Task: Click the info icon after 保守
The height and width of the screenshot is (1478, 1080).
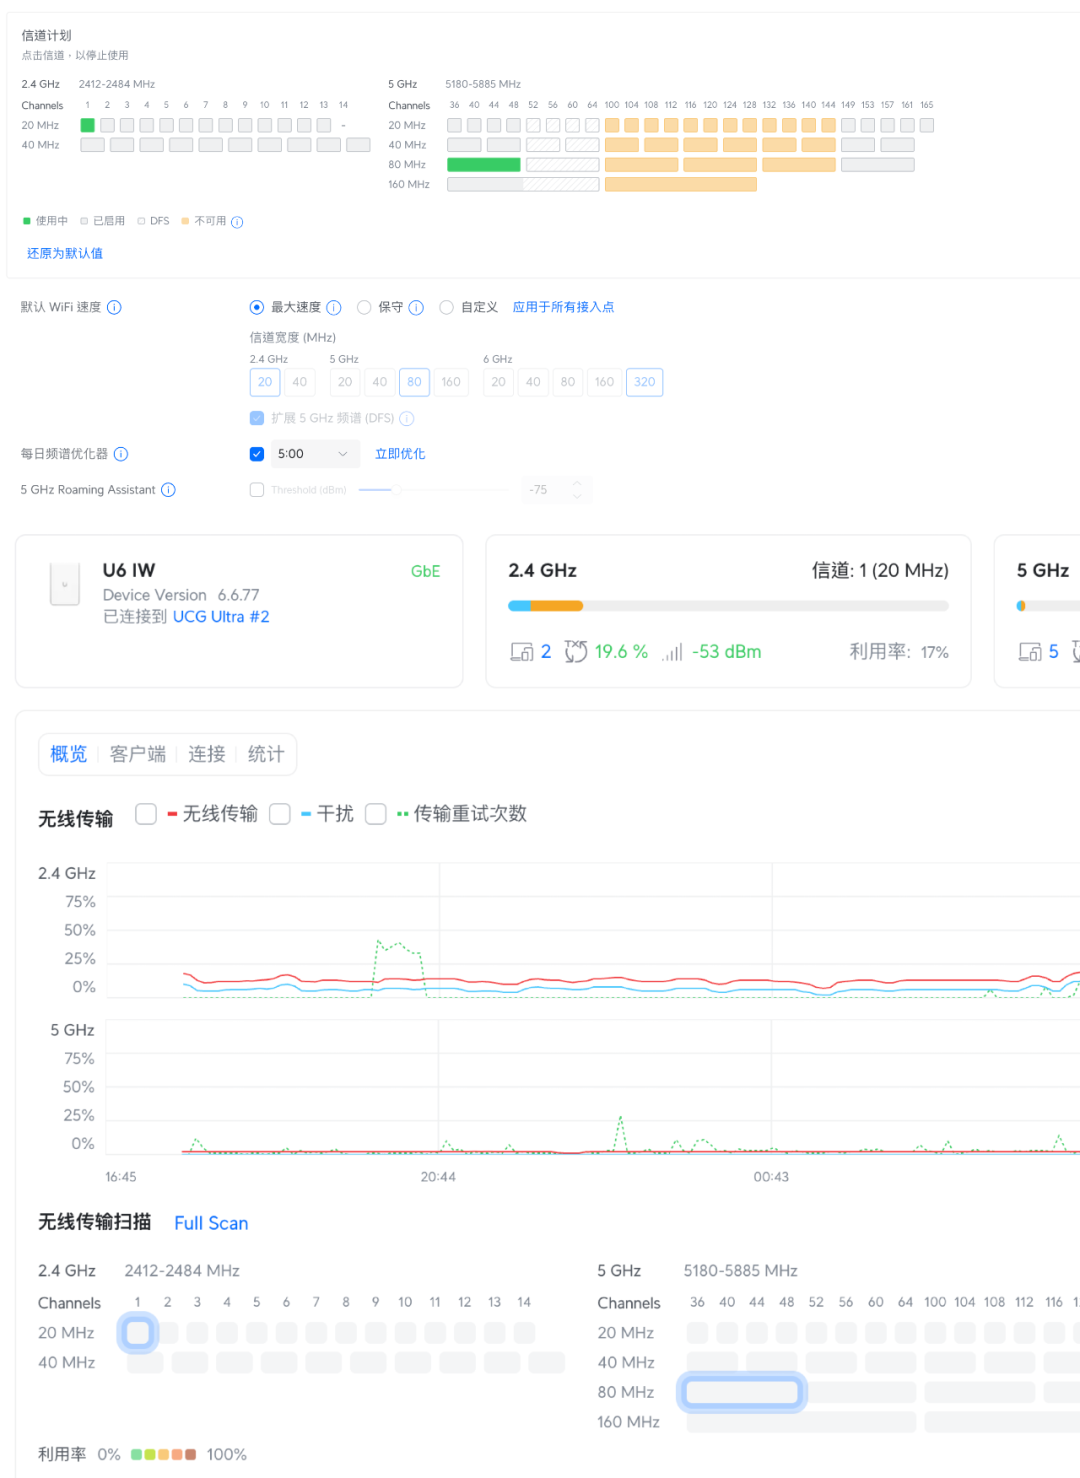Action: (x=416, y=307)
